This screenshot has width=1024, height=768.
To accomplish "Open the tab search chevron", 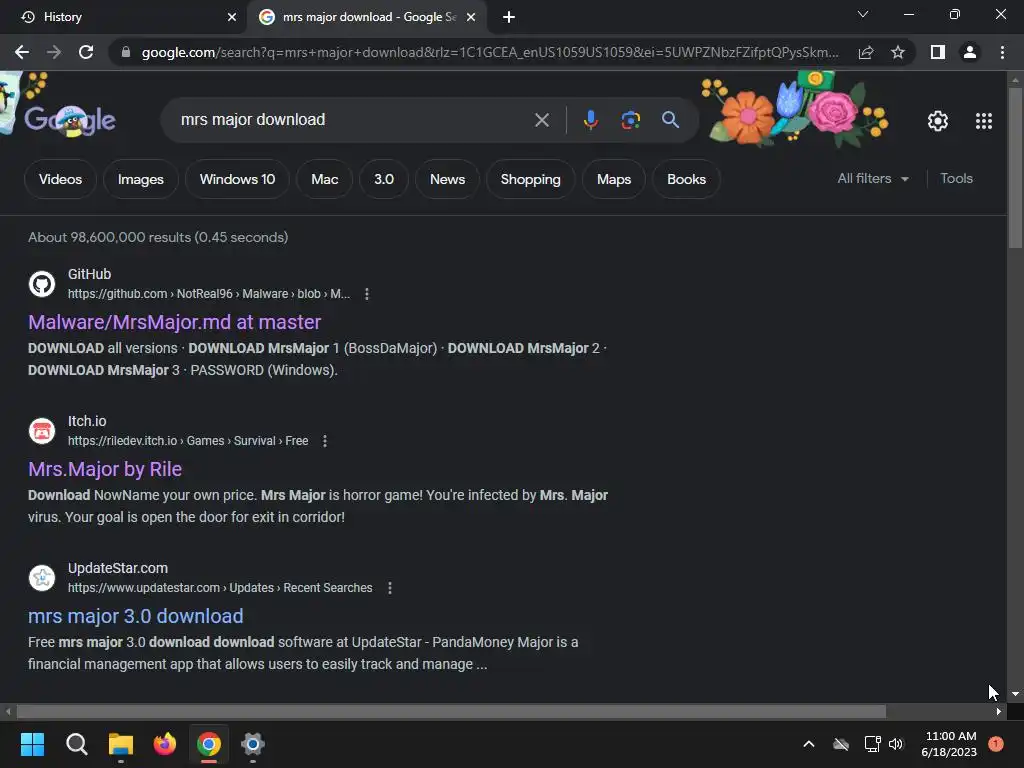I will point(863,14).
